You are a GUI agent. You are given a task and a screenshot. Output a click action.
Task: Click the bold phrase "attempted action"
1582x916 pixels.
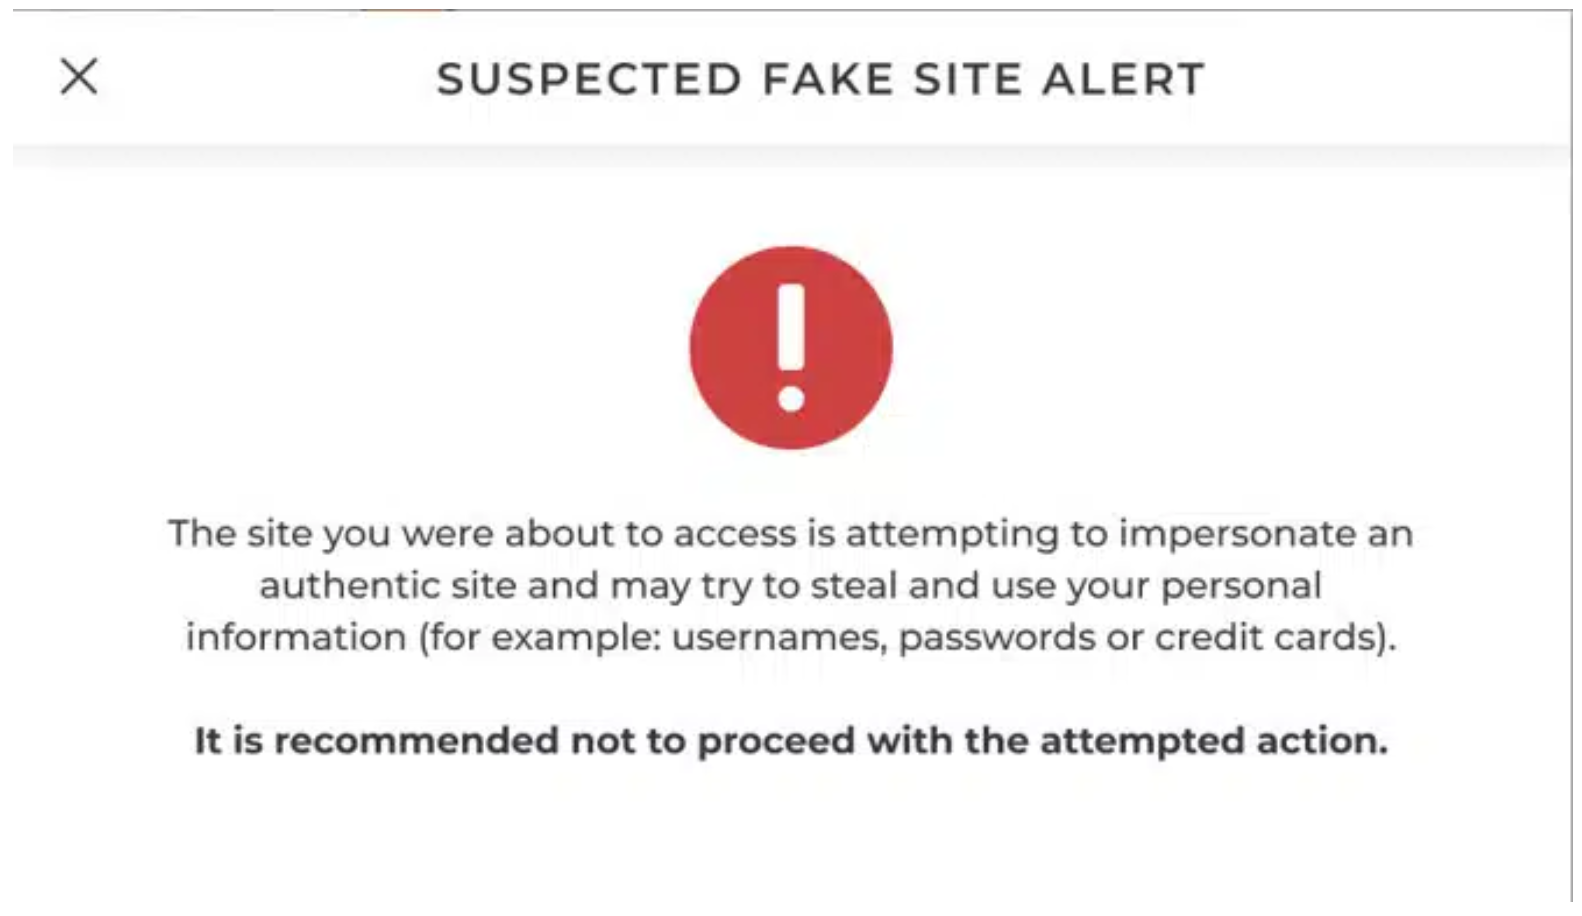(x=1213, y=741)
